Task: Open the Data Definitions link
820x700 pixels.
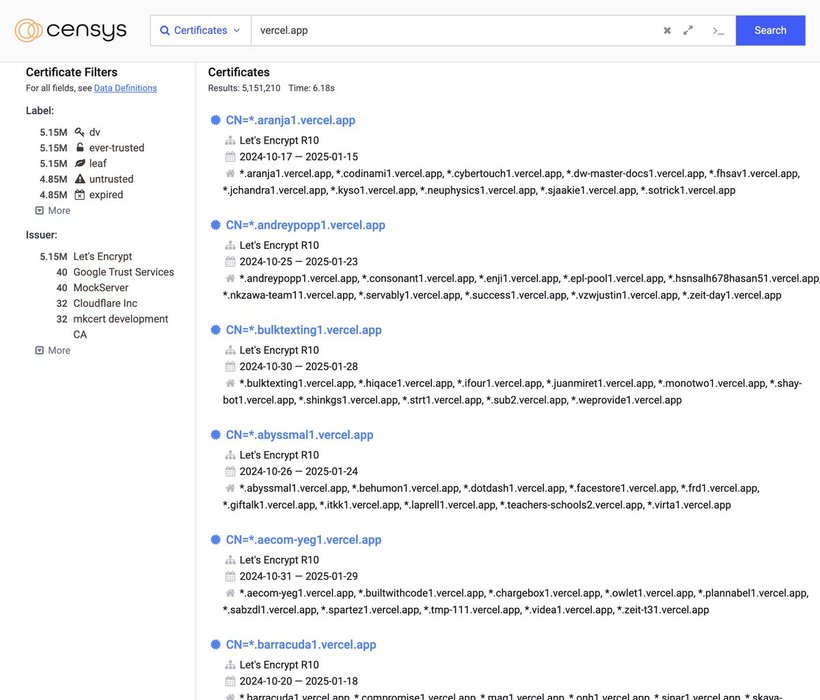Action: pos(126,88)
